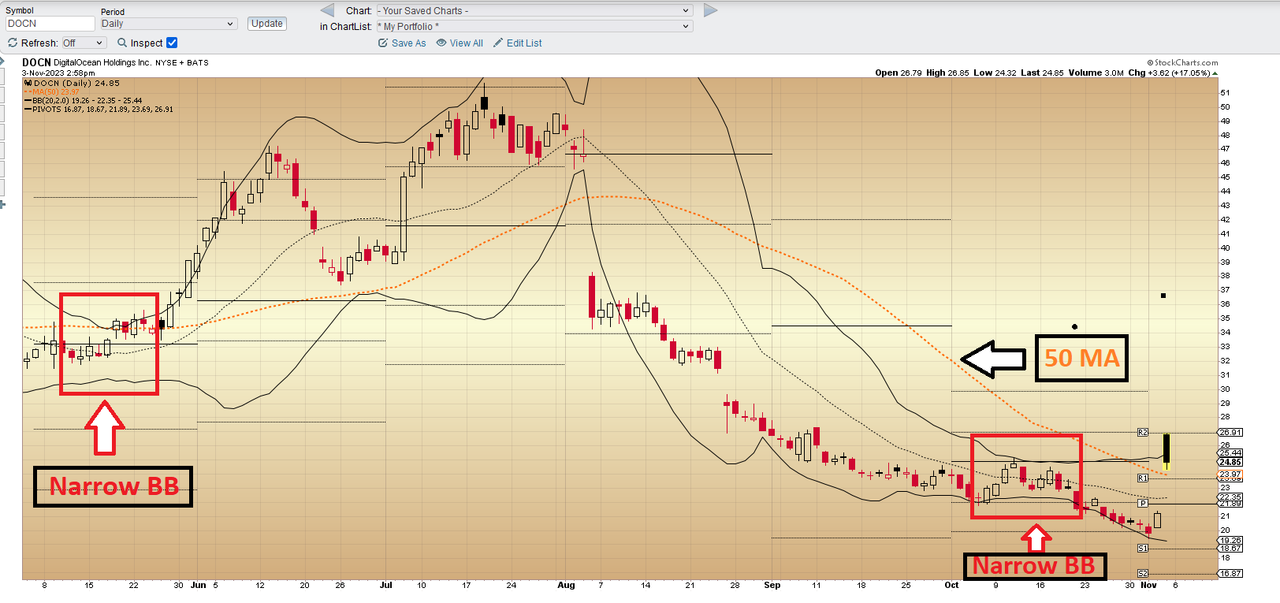Click the 3-Nov-2023 2:58pm timestamp
This screenshot has height=603, width=1280.
click(x=58, y=73)
